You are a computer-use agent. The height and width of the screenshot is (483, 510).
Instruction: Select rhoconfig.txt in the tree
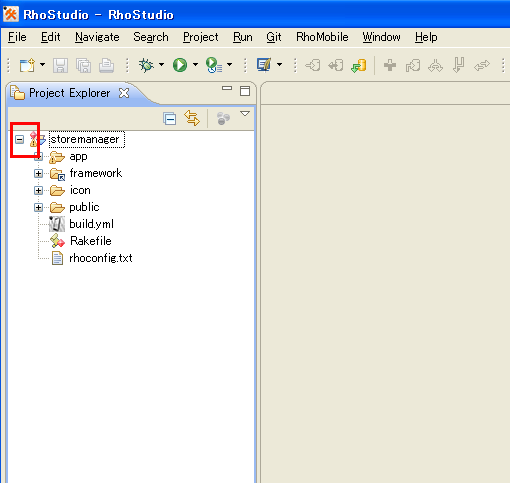[101, 258]
